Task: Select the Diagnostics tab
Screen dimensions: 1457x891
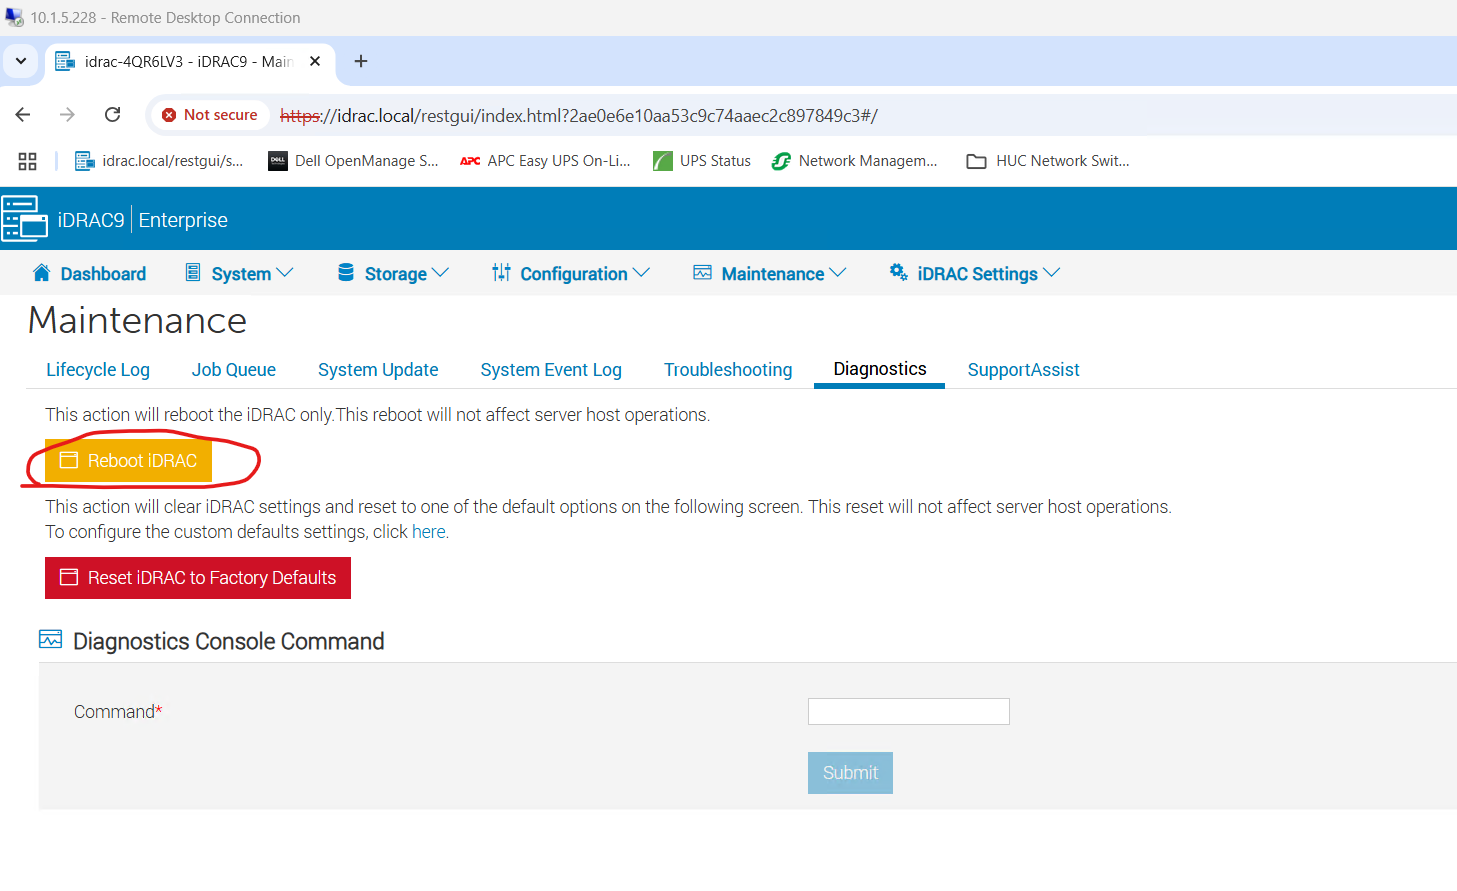Action: pyautogui.click(x=880, y=369)
